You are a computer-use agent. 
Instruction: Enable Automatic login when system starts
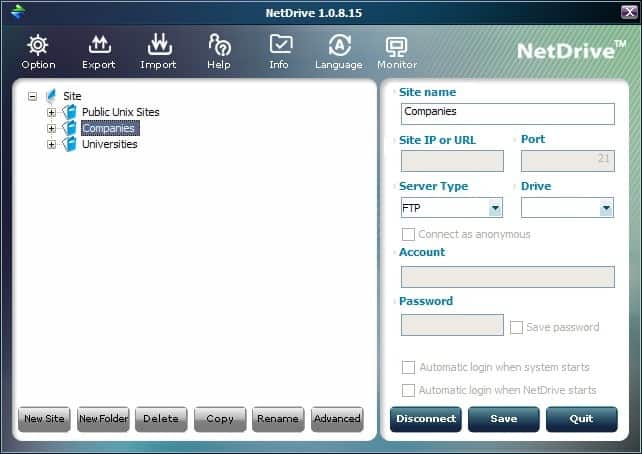coord(408,367)
